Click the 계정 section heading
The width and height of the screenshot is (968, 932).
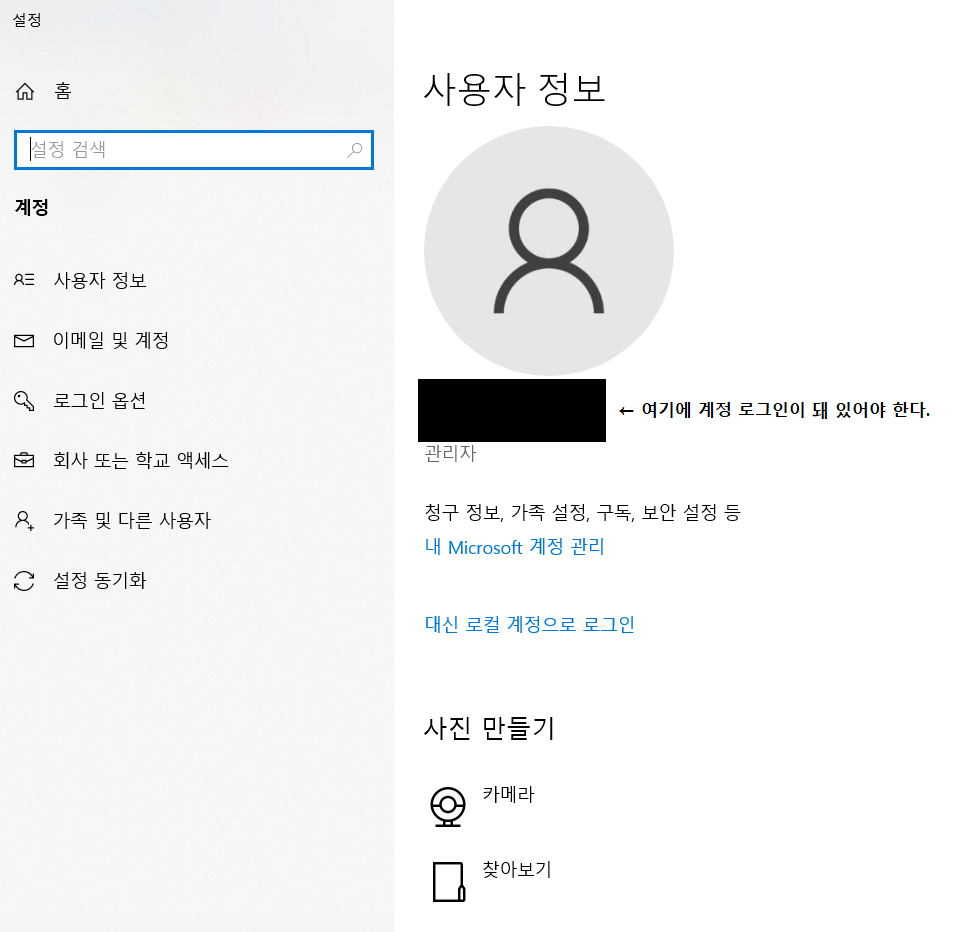(x=31, y=207)
